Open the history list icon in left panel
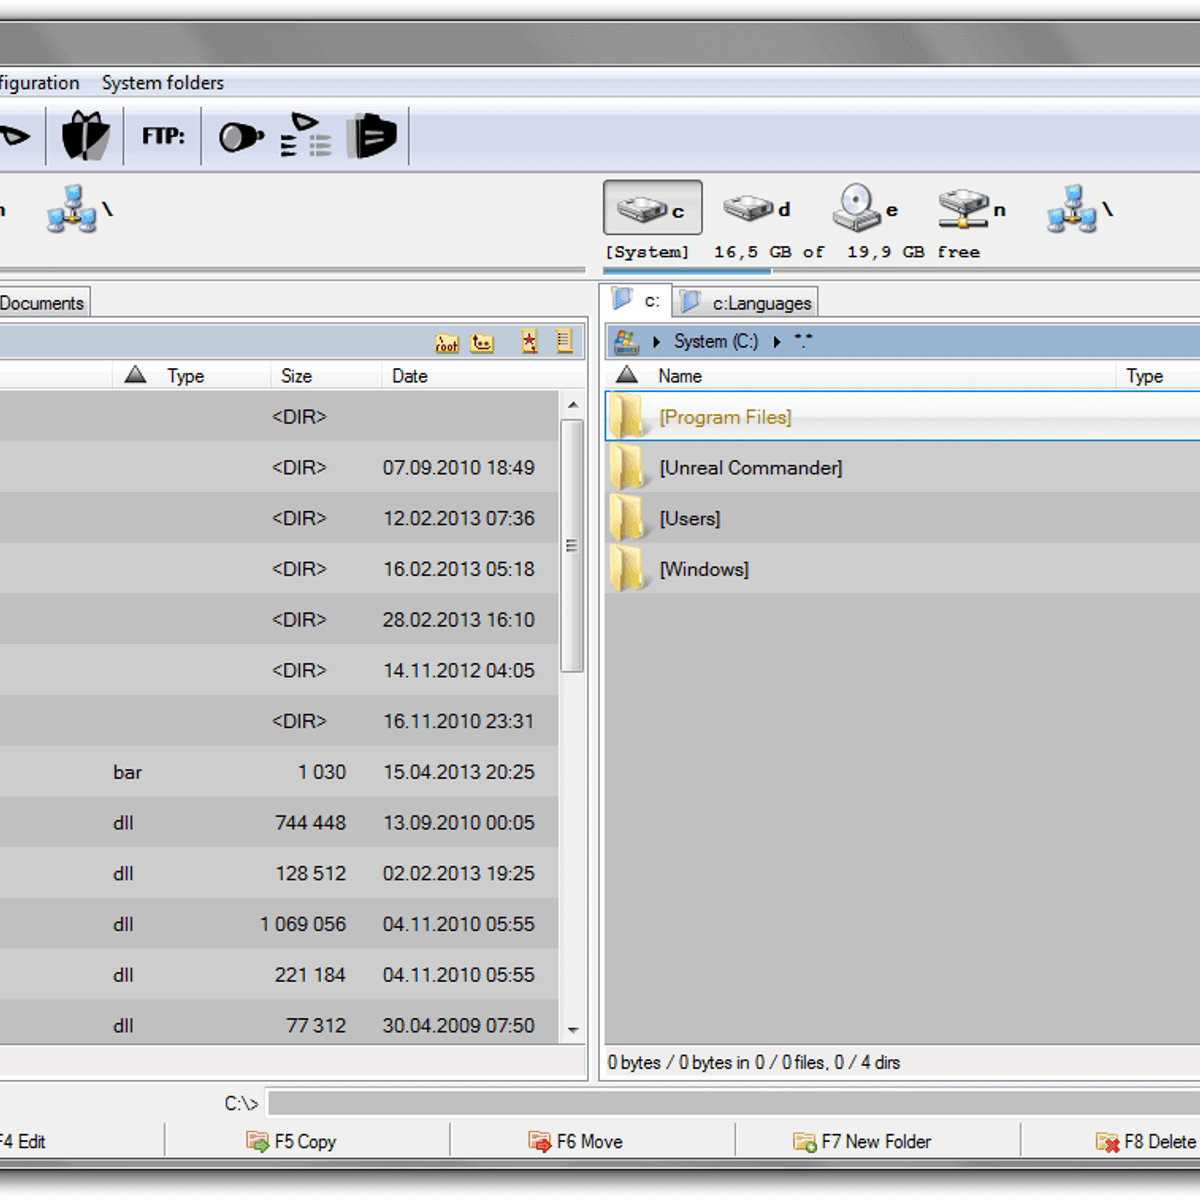This screenshot has width=1200, height=1200. pos(564,342)
